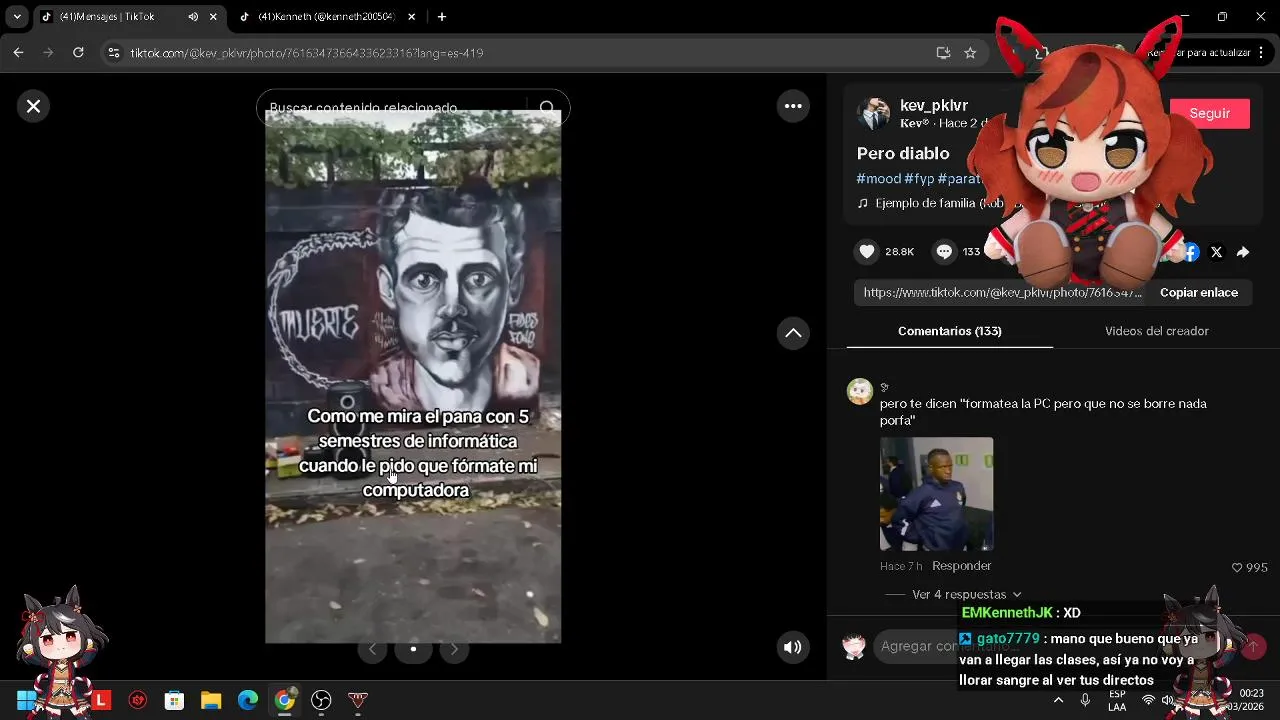View site information icon in address bar

point(114,53)
